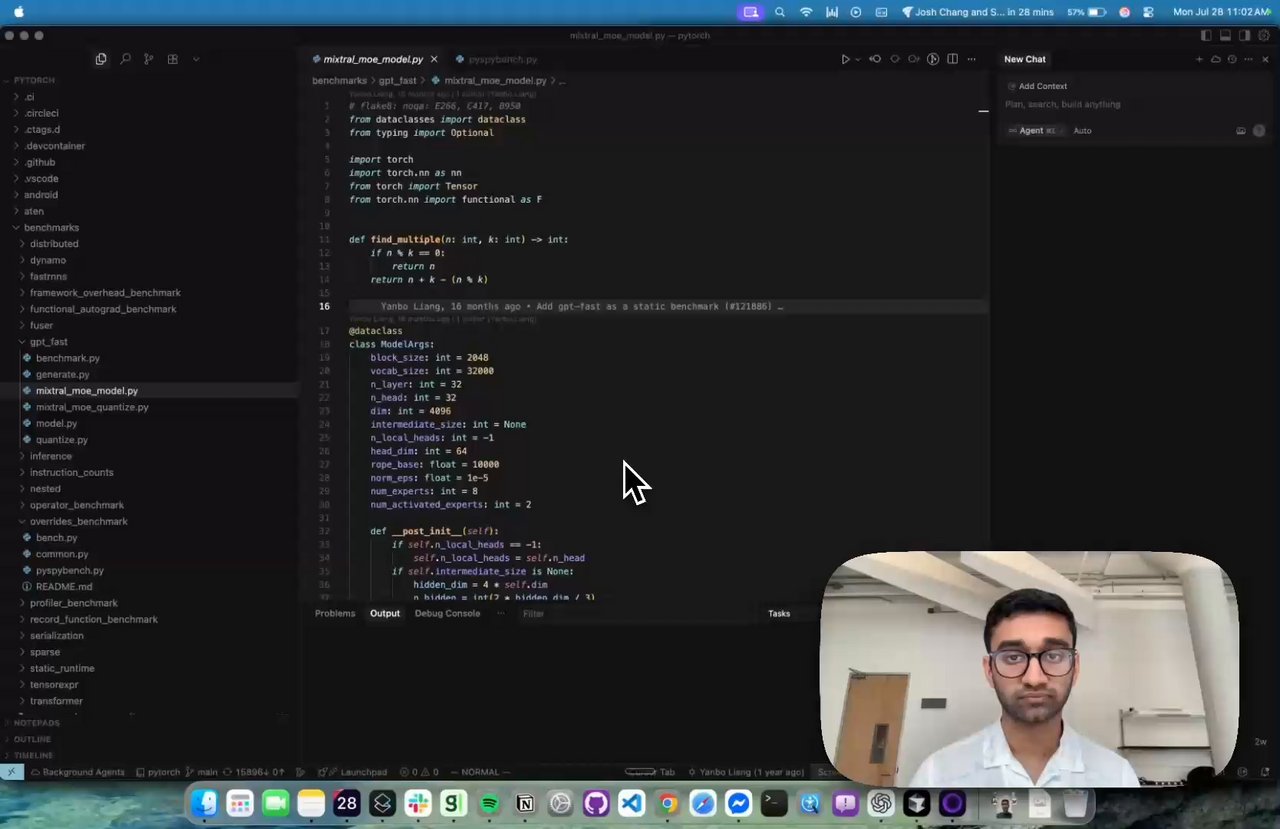Switch to the Debug Console tab
This screenshot has height=829, width=1280.
coord(447,613)
